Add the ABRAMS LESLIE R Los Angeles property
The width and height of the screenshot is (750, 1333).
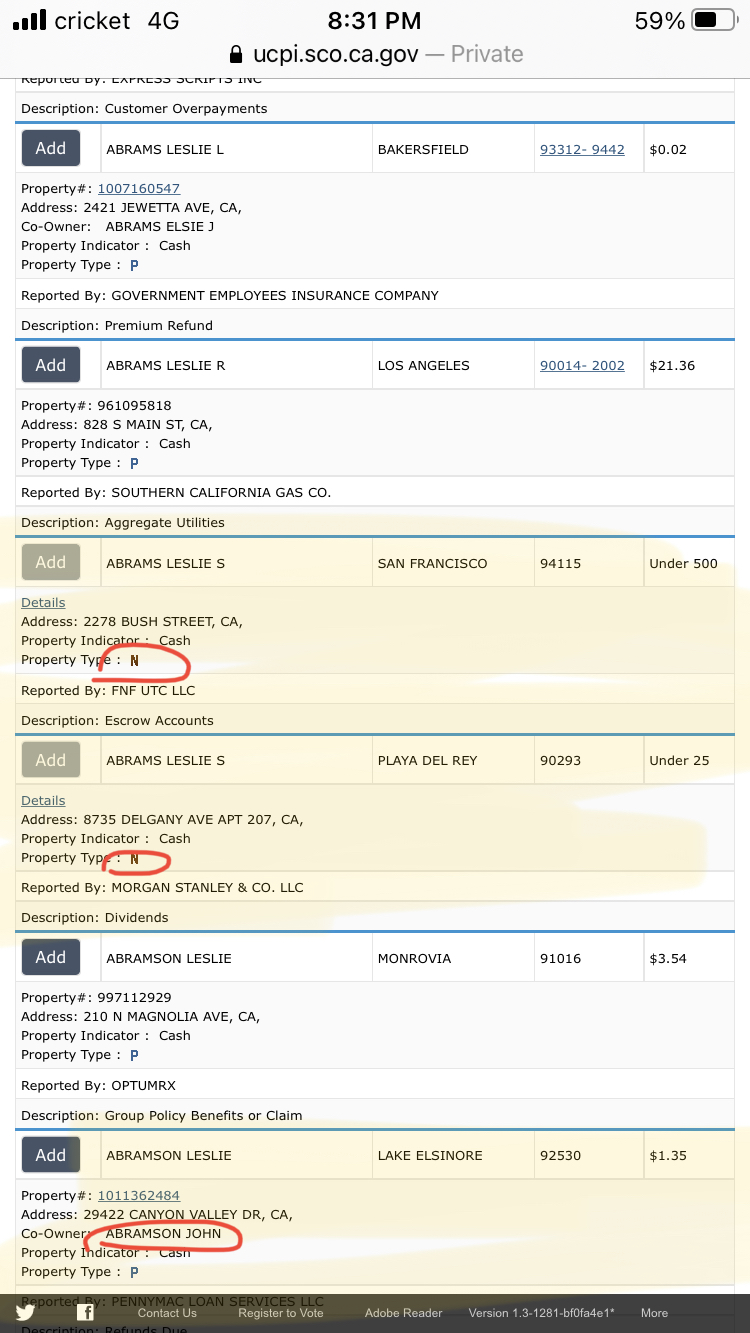[x=51, y=365]
